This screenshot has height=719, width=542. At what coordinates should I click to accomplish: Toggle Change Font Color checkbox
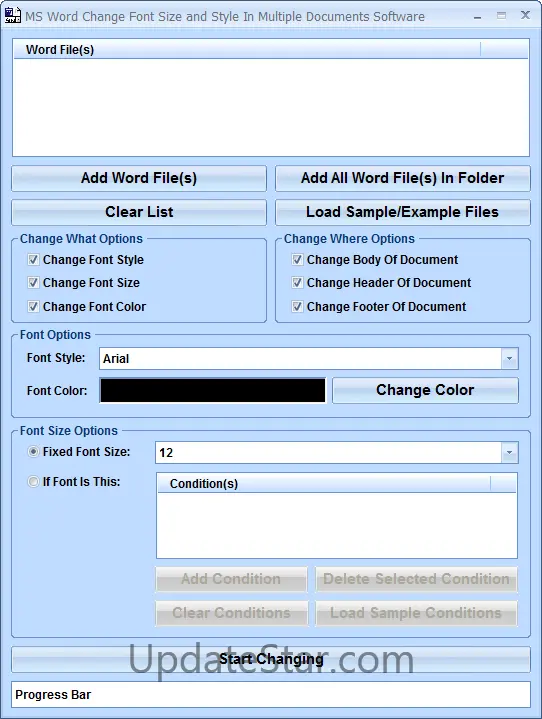click(33, 306)
